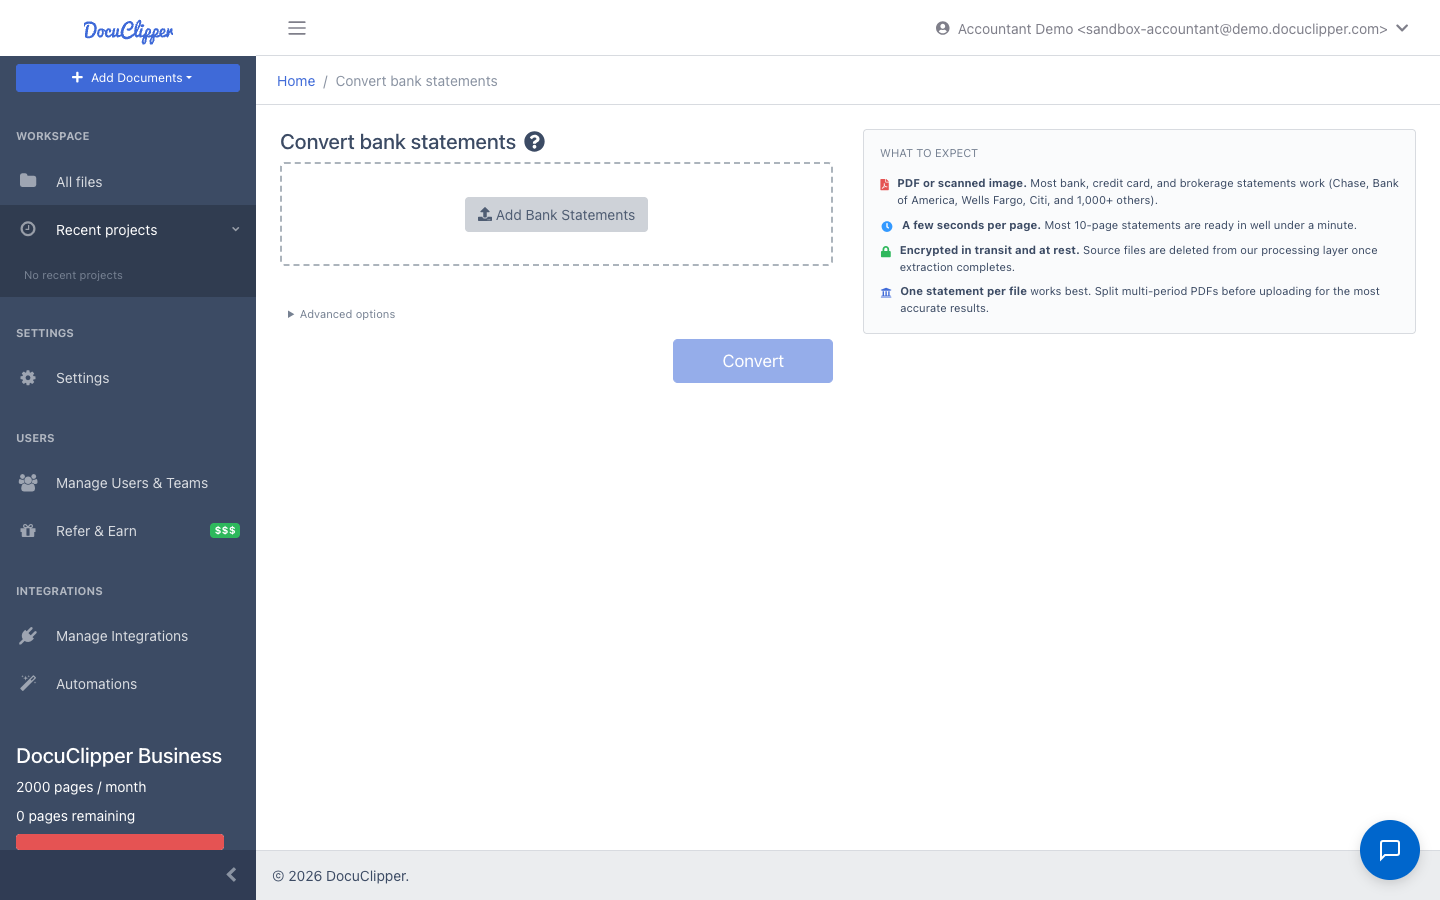The height and width of the screenshot is (900, 1440).
Task: Click the clock icon for Recent projects
Action: click(x=28, y=229)
